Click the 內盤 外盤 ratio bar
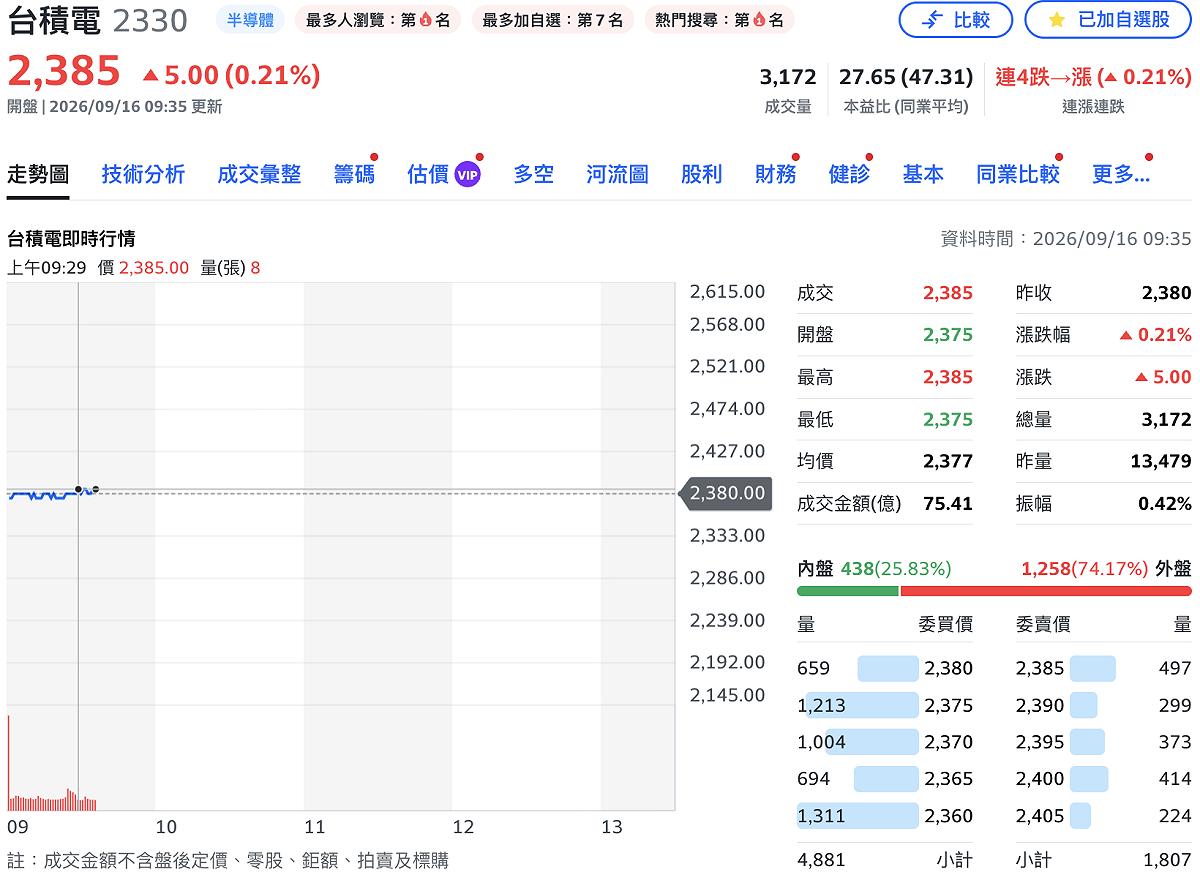 click(x=994, y=591)
